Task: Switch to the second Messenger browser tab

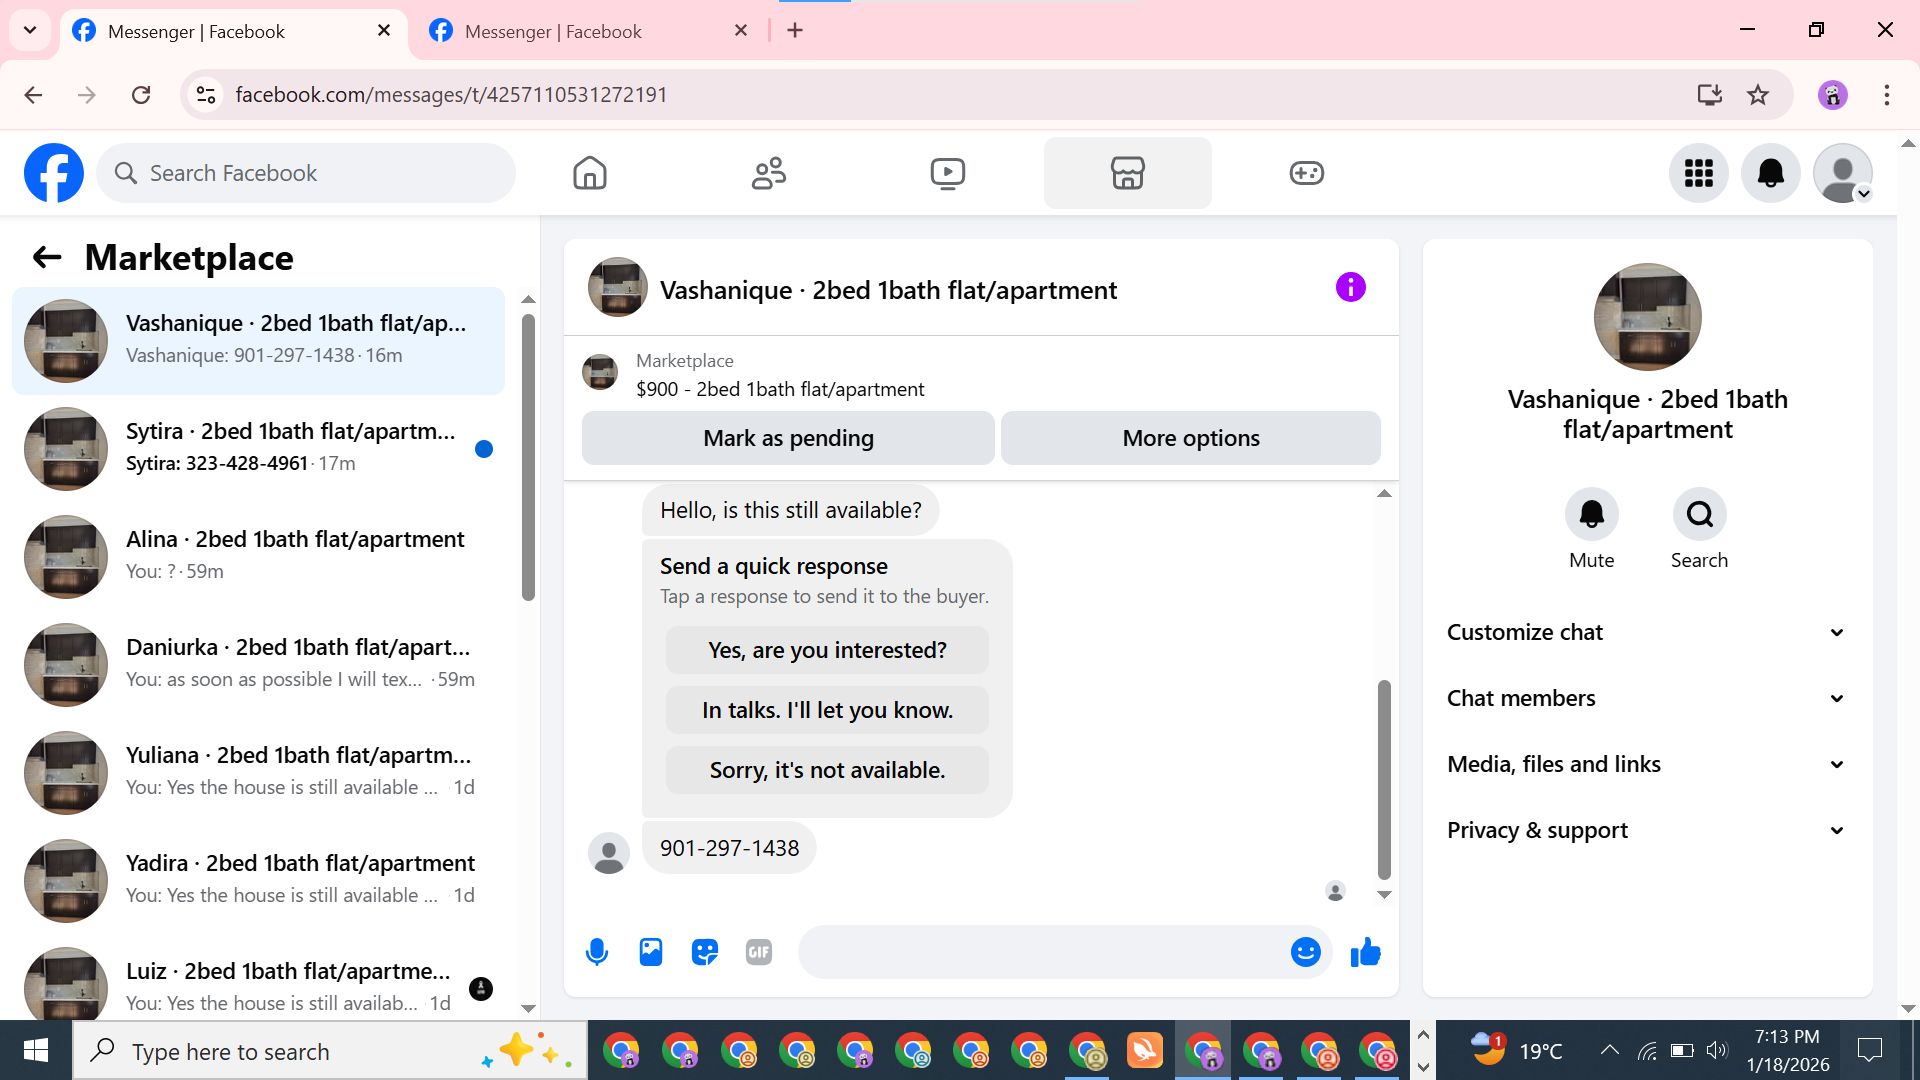Action: pos(585,31)
